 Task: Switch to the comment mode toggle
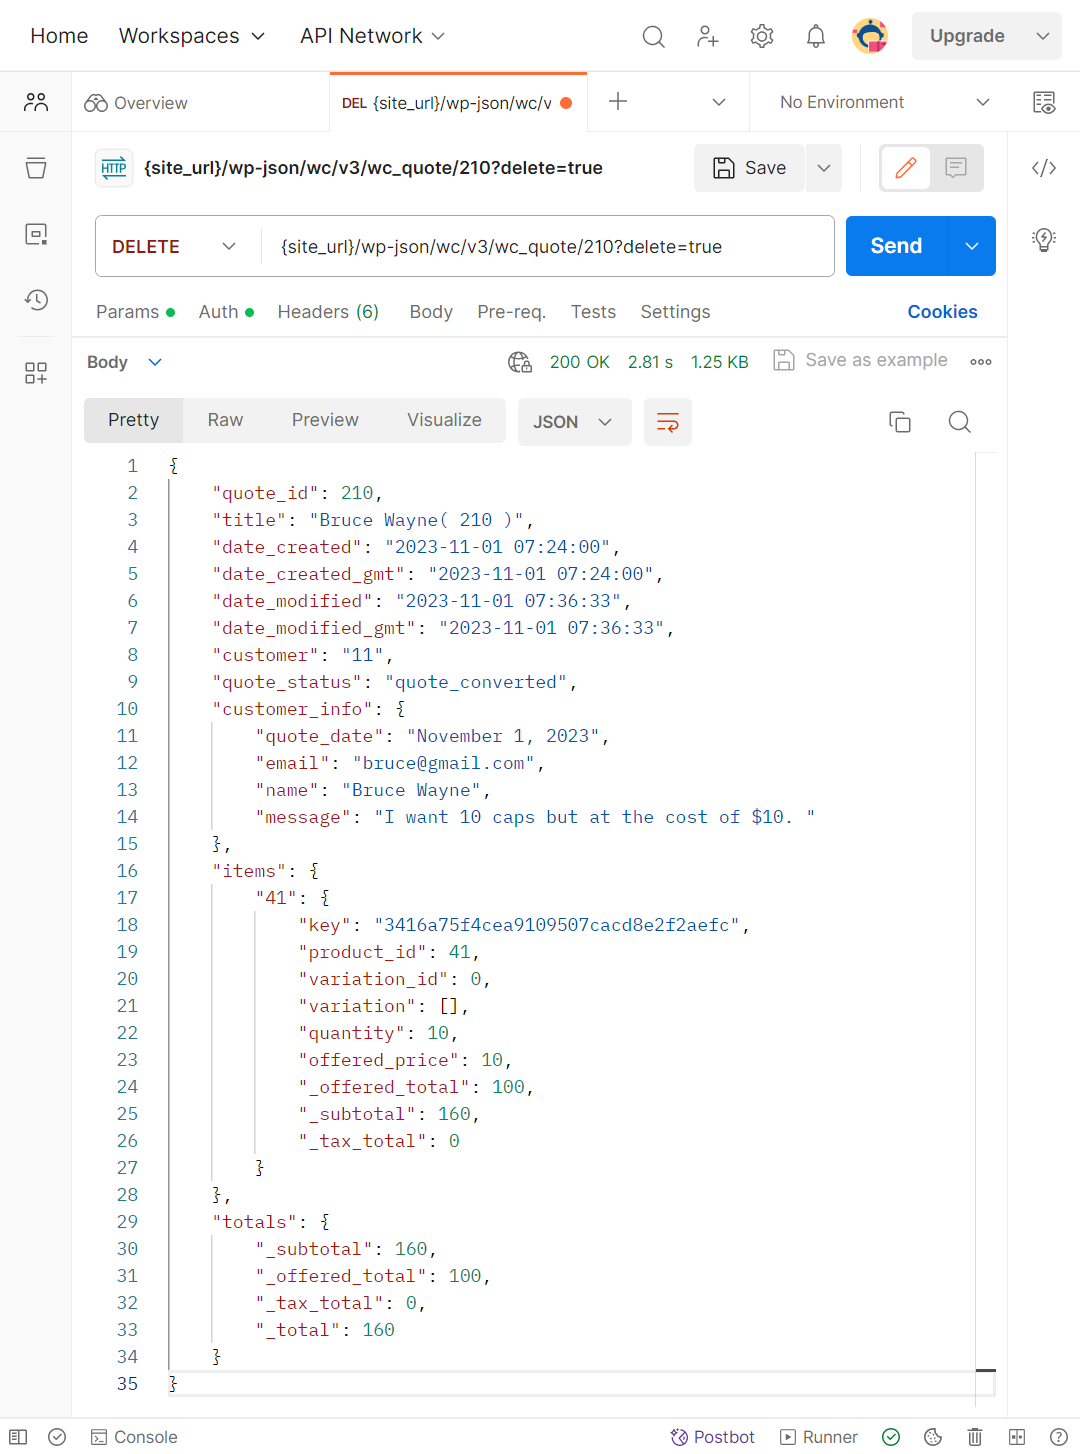point(956,168)
